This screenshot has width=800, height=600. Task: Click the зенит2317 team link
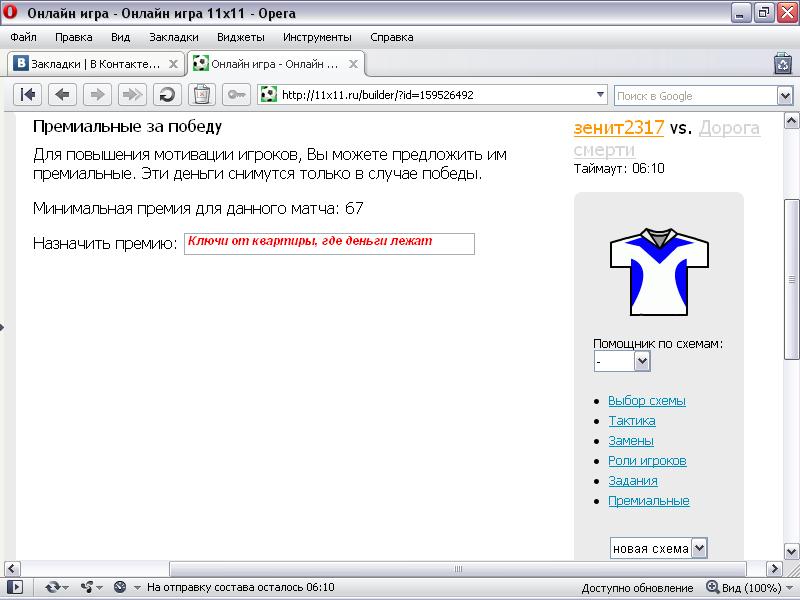619,128
